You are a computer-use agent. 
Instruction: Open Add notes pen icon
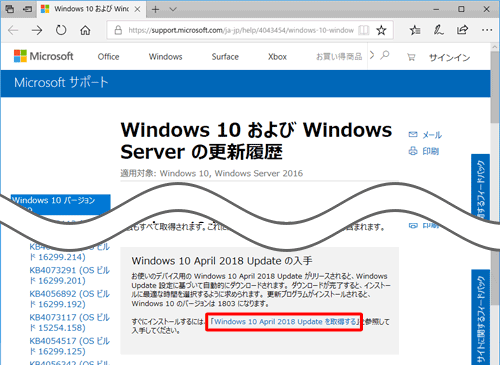(x=438, y=30)
